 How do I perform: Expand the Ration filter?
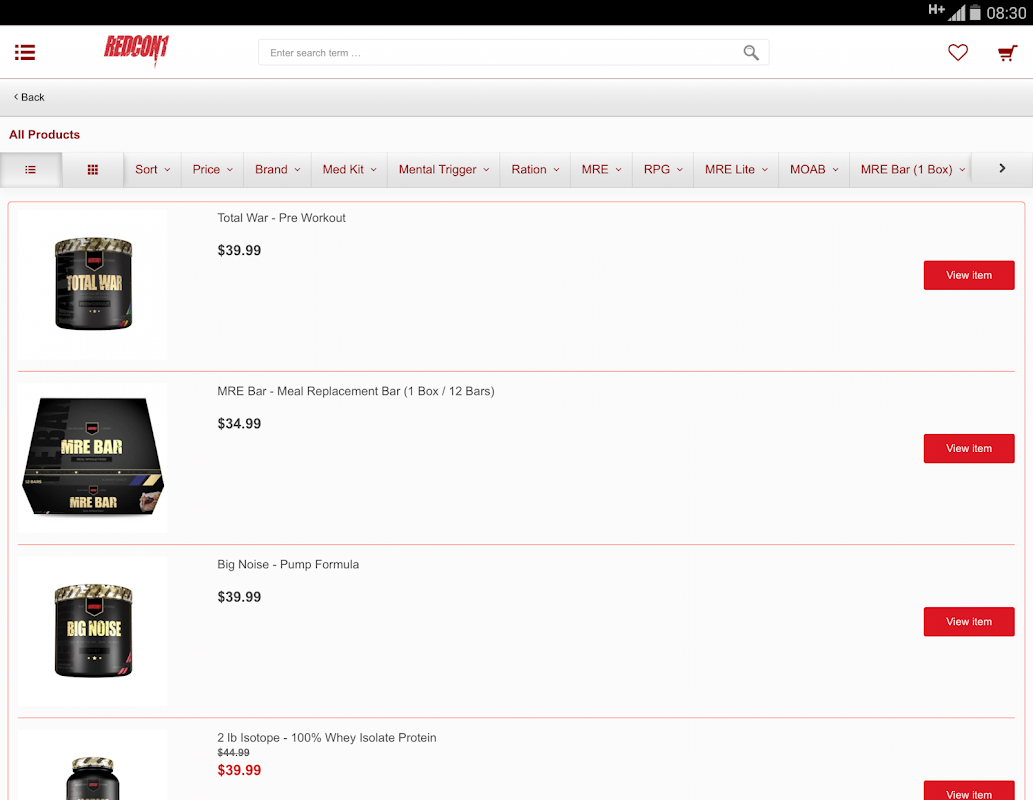[535, 170]
